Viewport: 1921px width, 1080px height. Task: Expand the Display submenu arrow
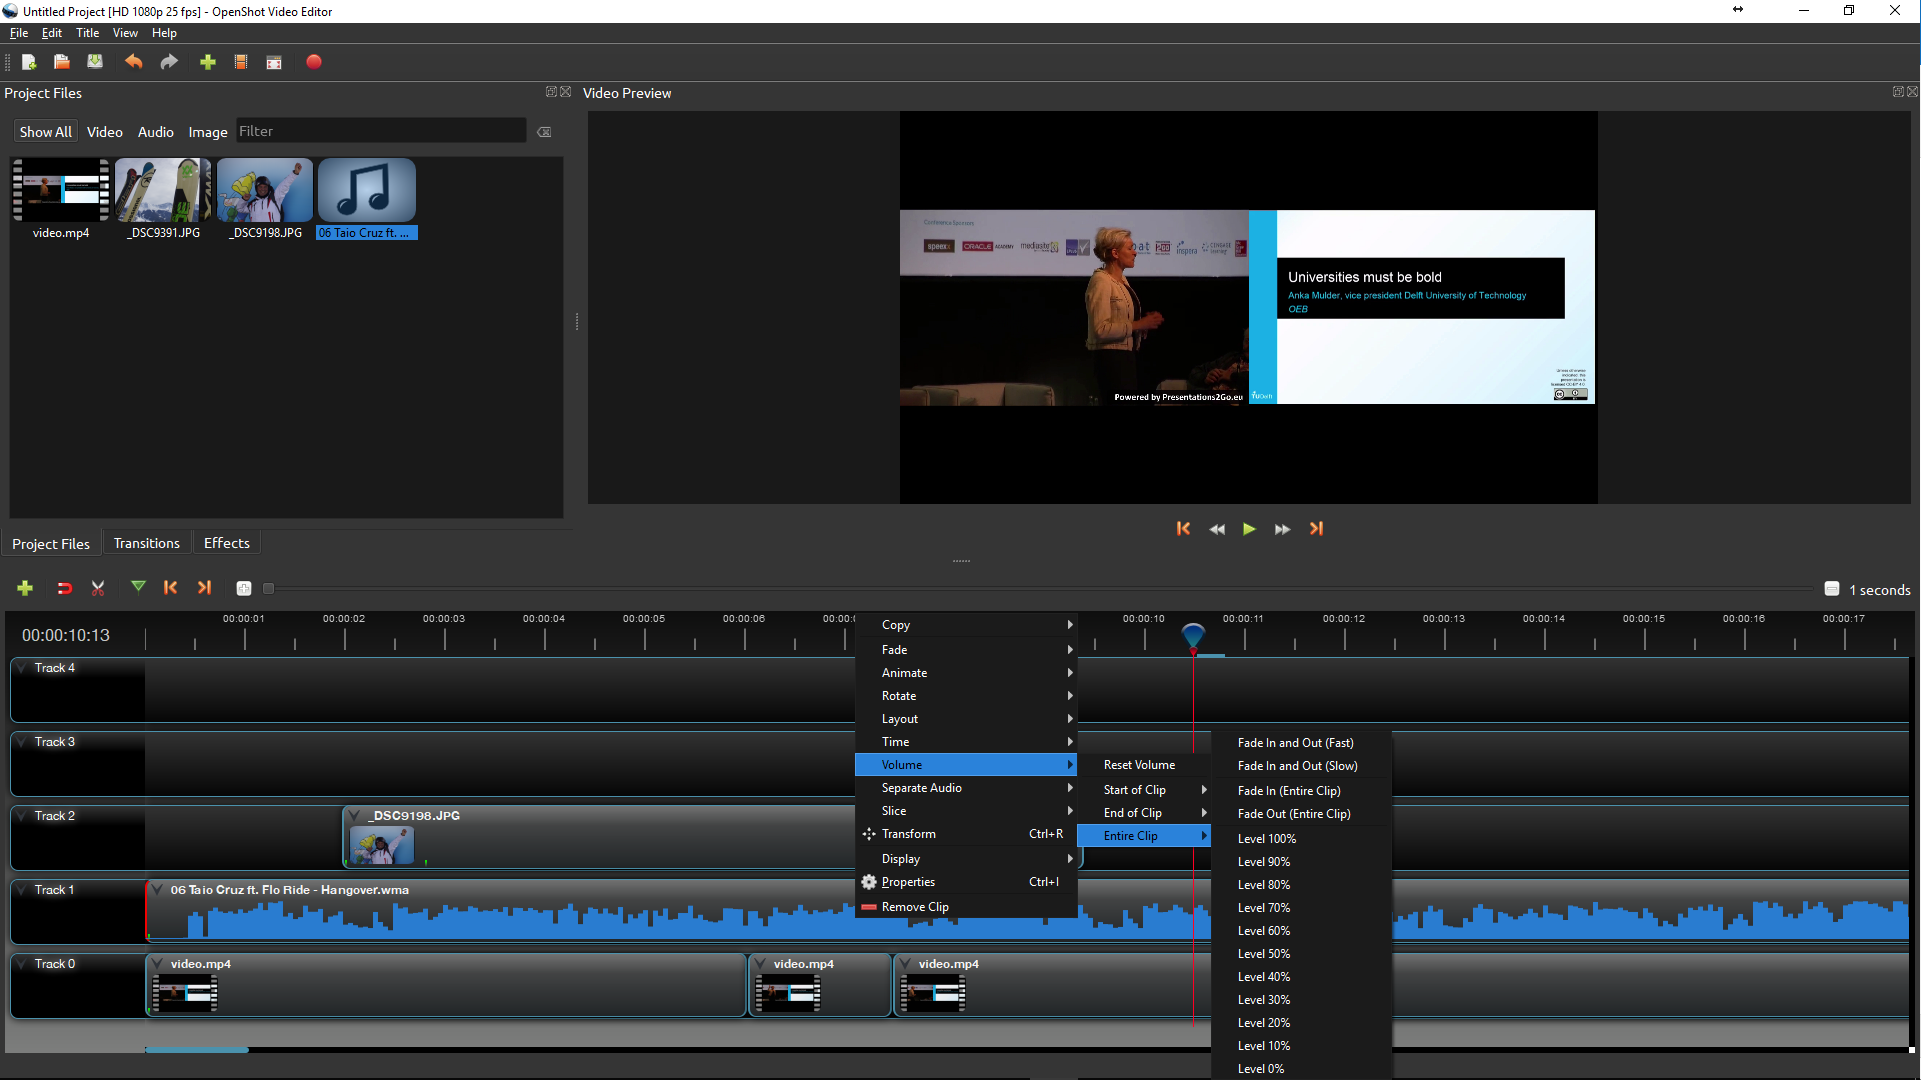(1069, 858)
